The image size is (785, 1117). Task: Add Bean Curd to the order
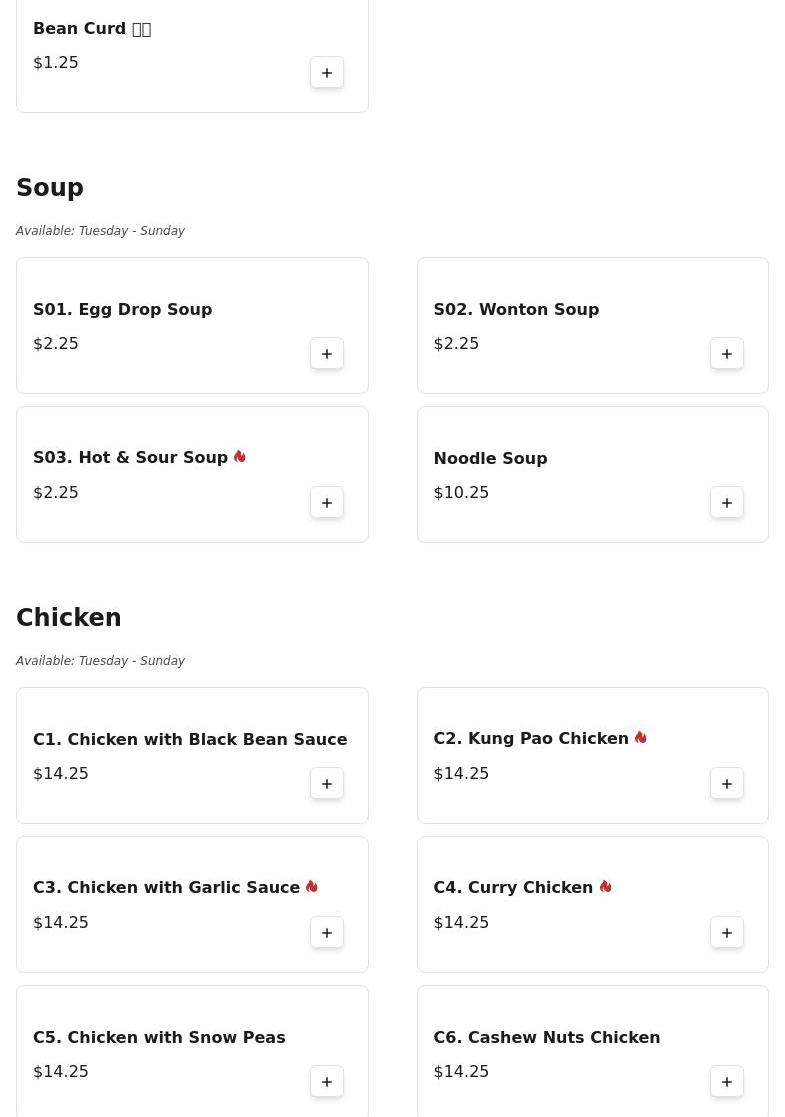click(x=327, y=73)
